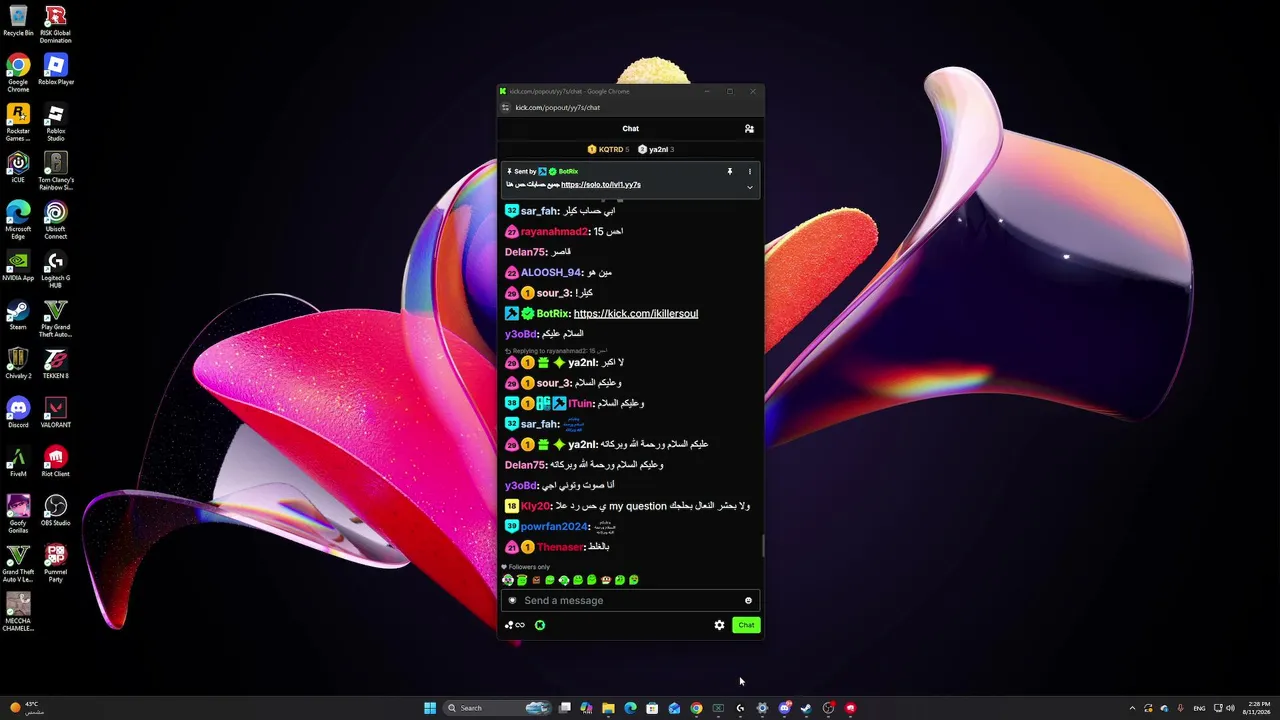Open Pummel Party desktop icon

[x=56, y=563]
